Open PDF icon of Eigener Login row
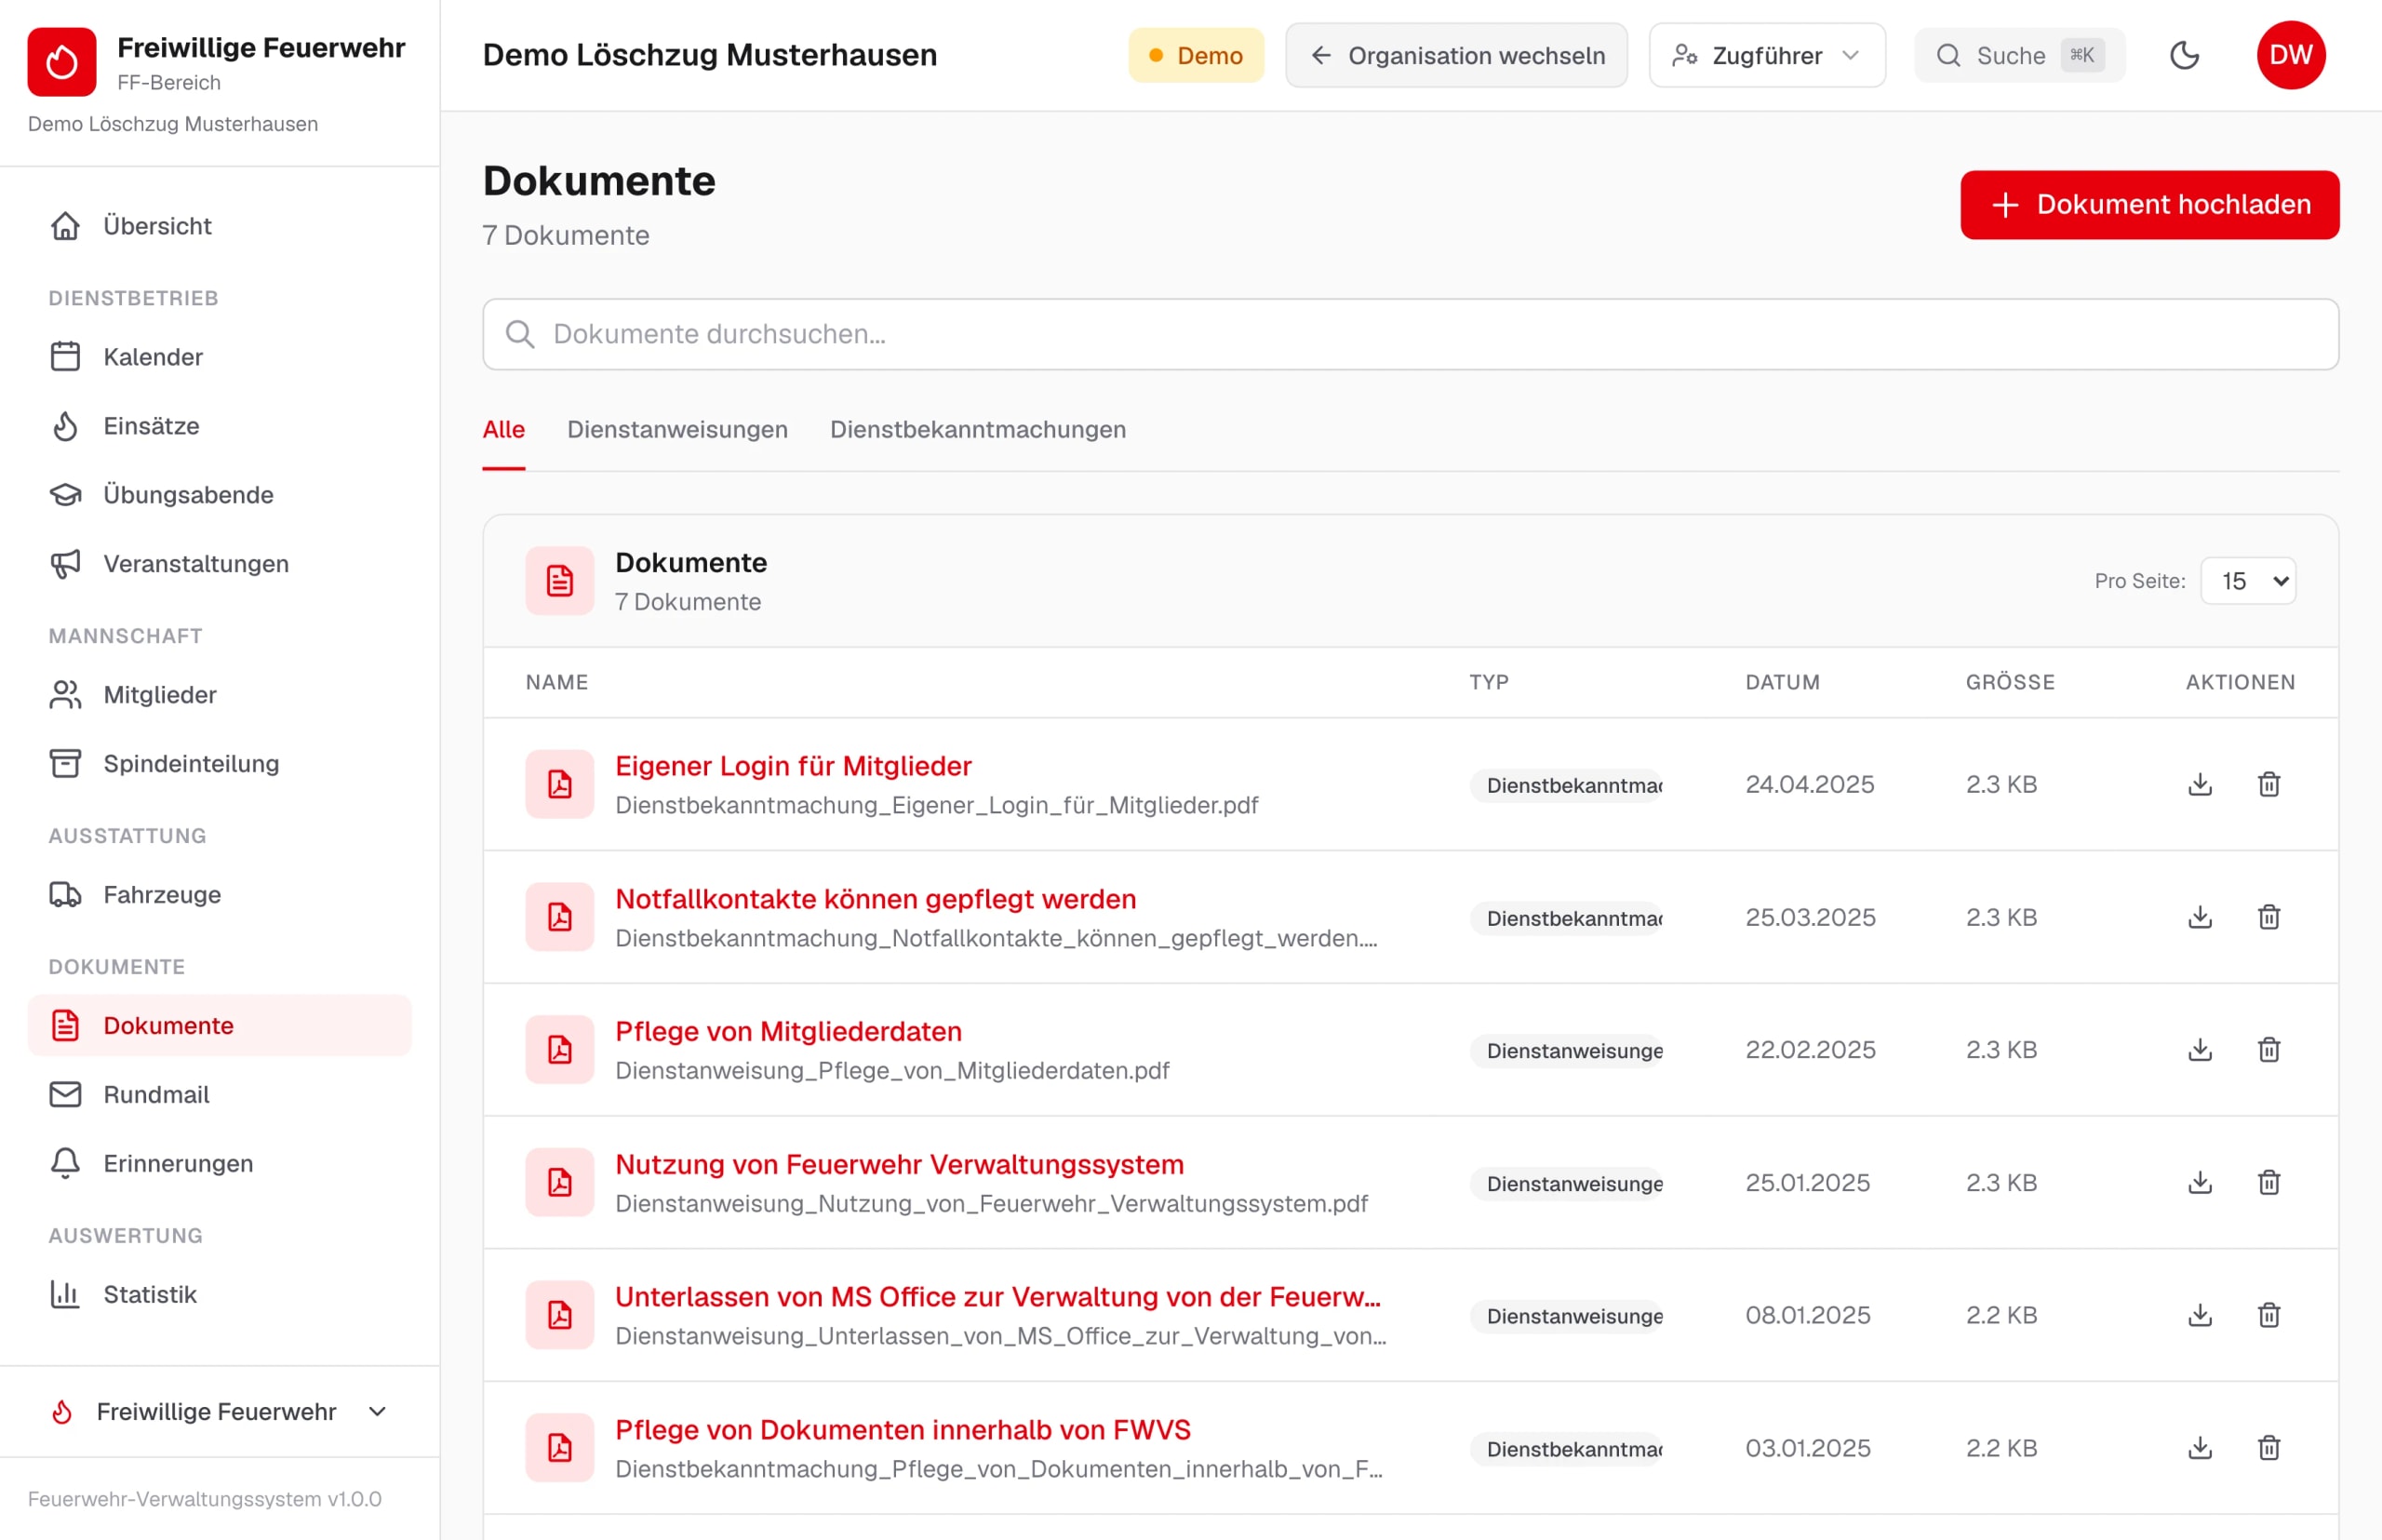This screenshot has height=1540, width=2382. tap(560, 784)
